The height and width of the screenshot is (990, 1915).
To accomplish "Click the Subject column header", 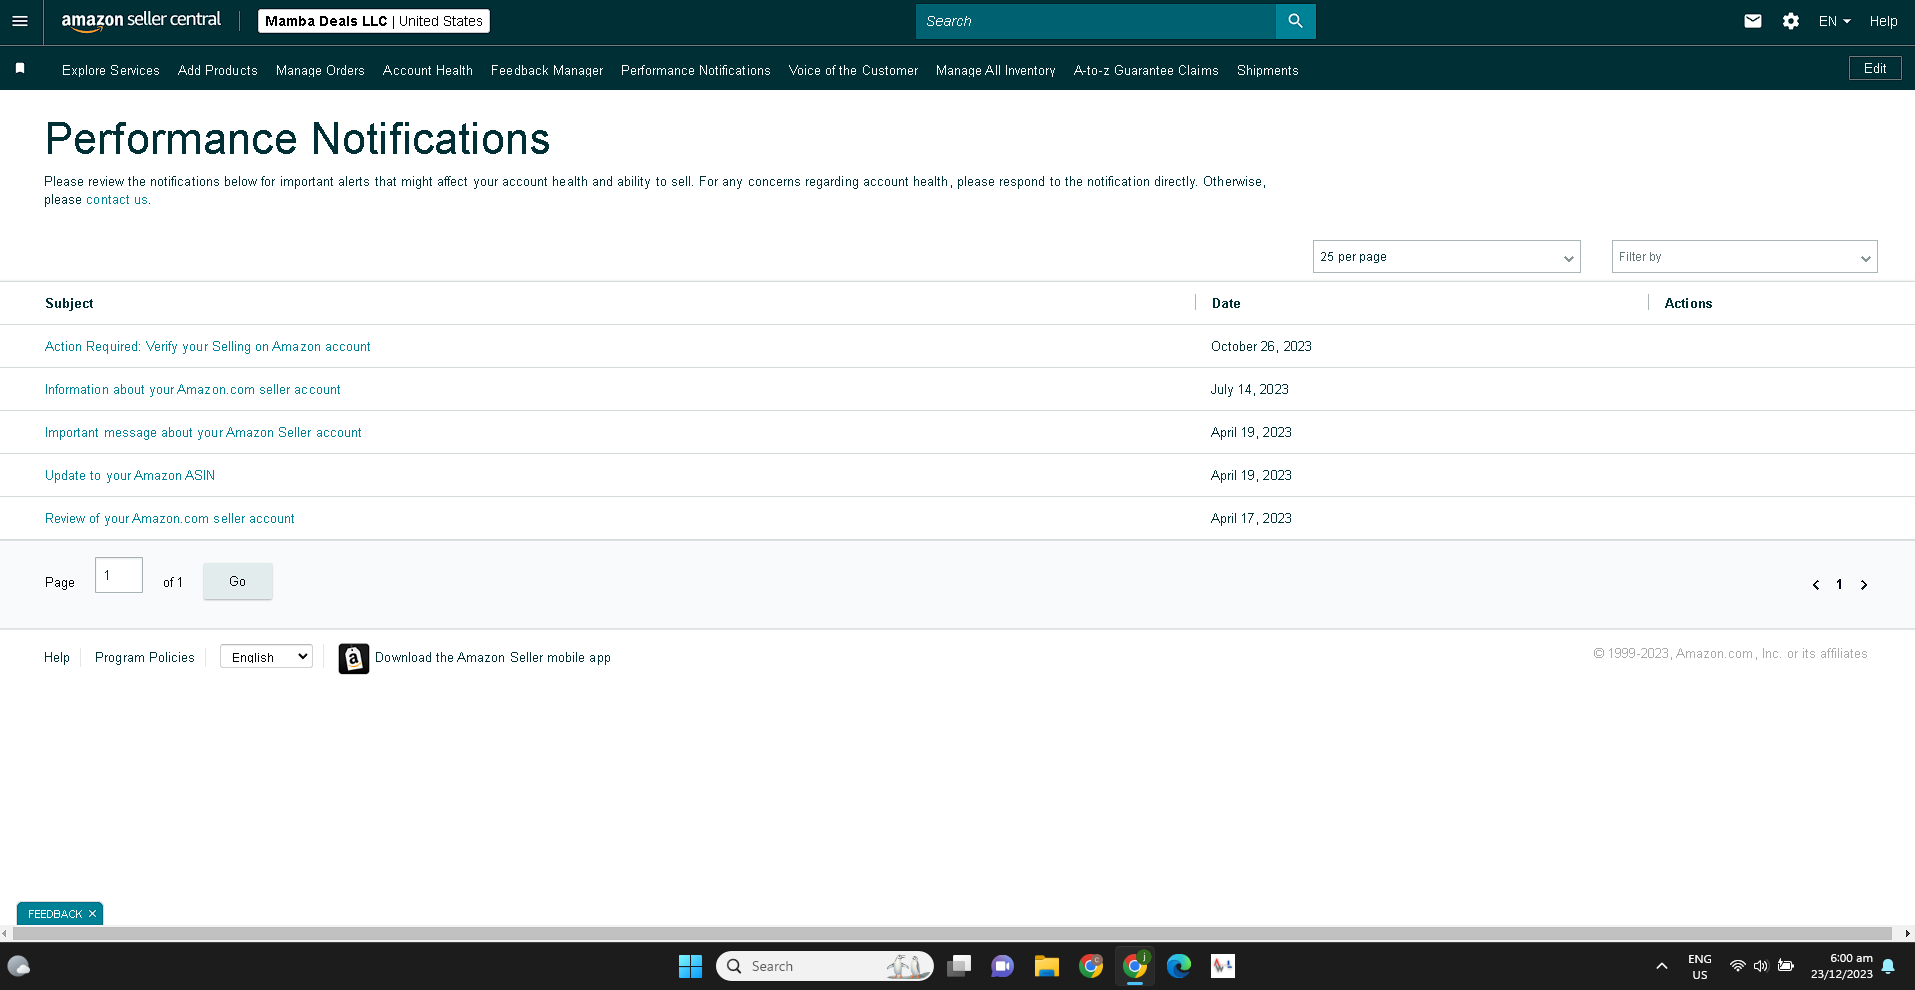I will (x=69, y=303).
